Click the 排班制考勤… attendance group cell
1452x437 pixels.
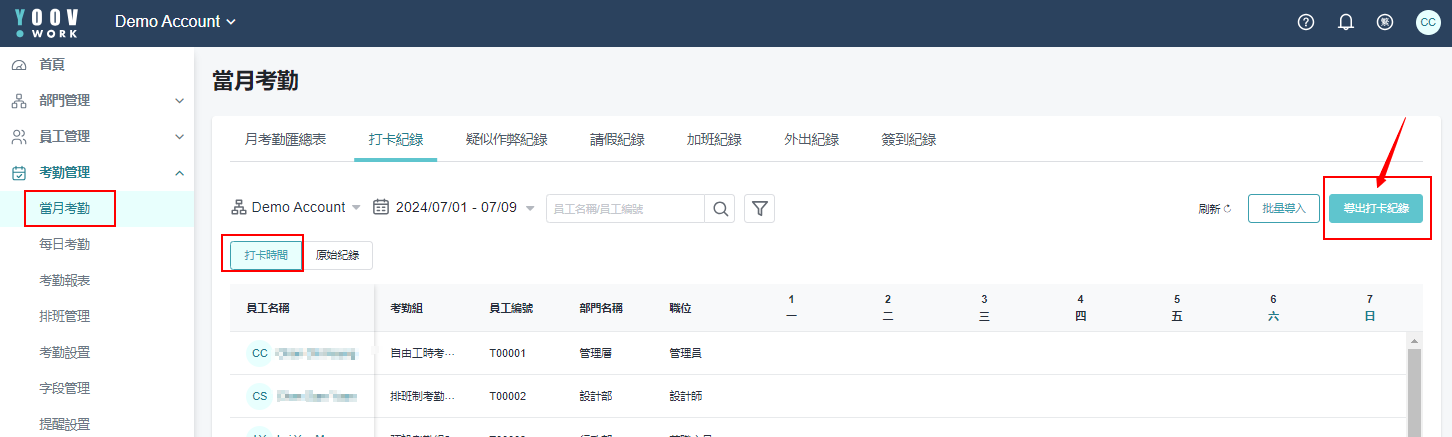[x=422, y=396]
